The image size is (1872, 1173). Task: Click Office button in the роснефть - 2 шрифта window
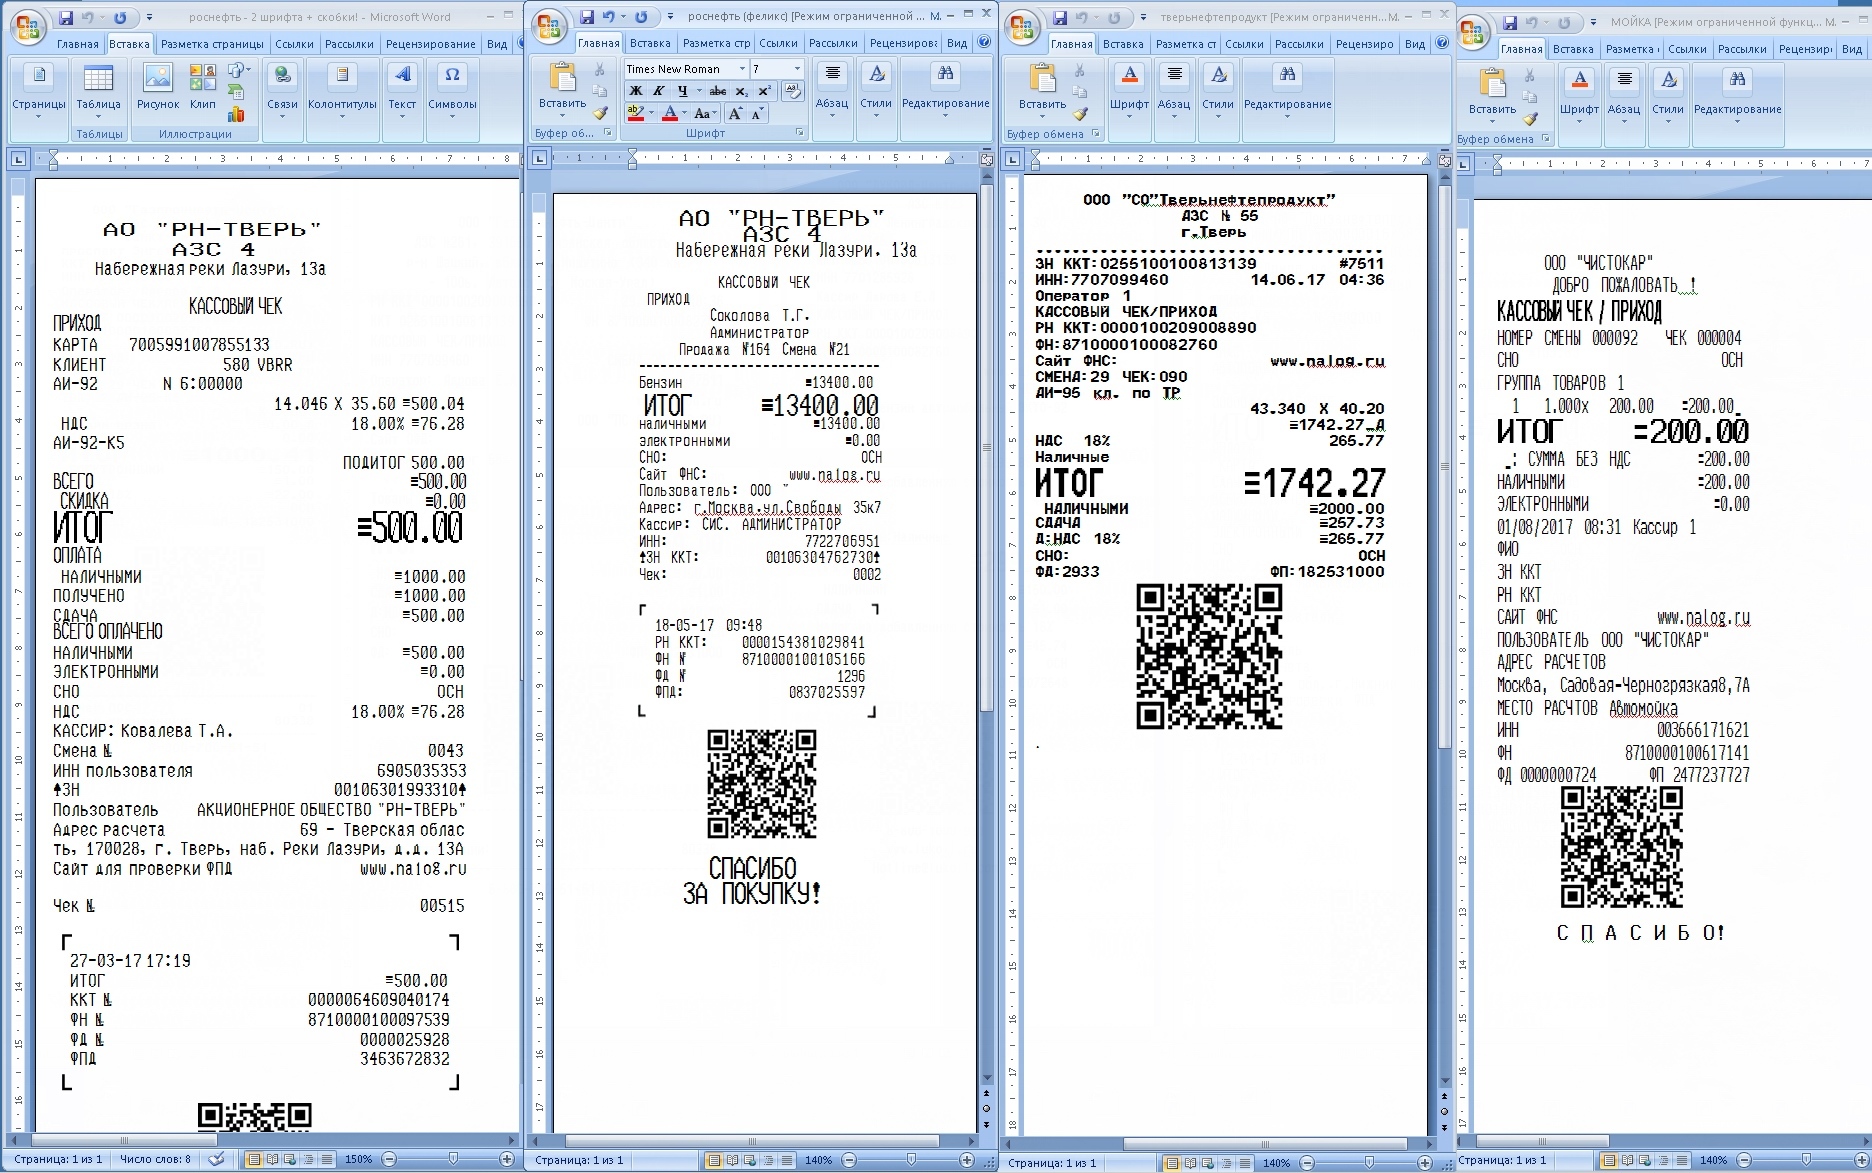click(x=27, y=27)
